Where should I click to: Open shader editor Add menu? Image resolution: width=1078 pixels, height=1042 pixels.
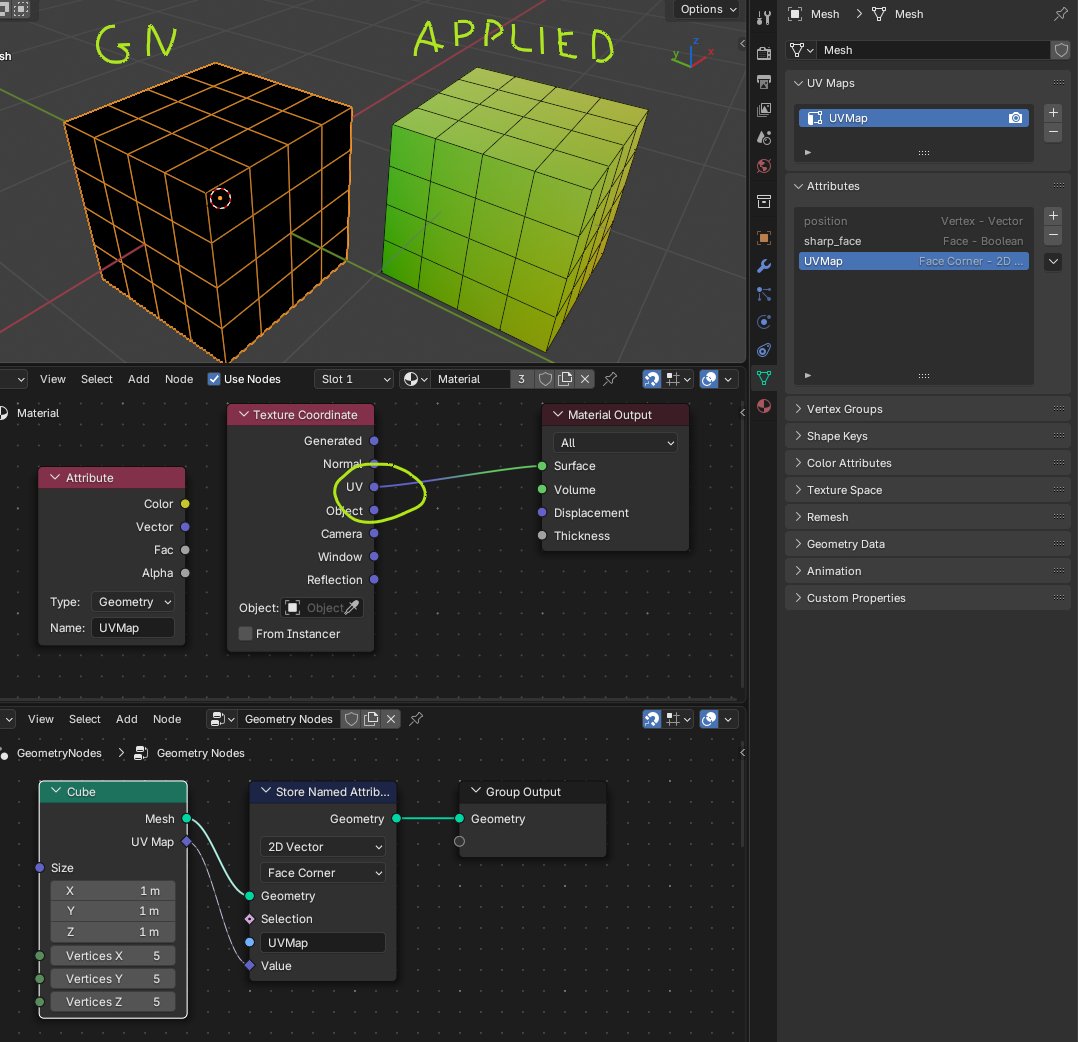(138, 379)
